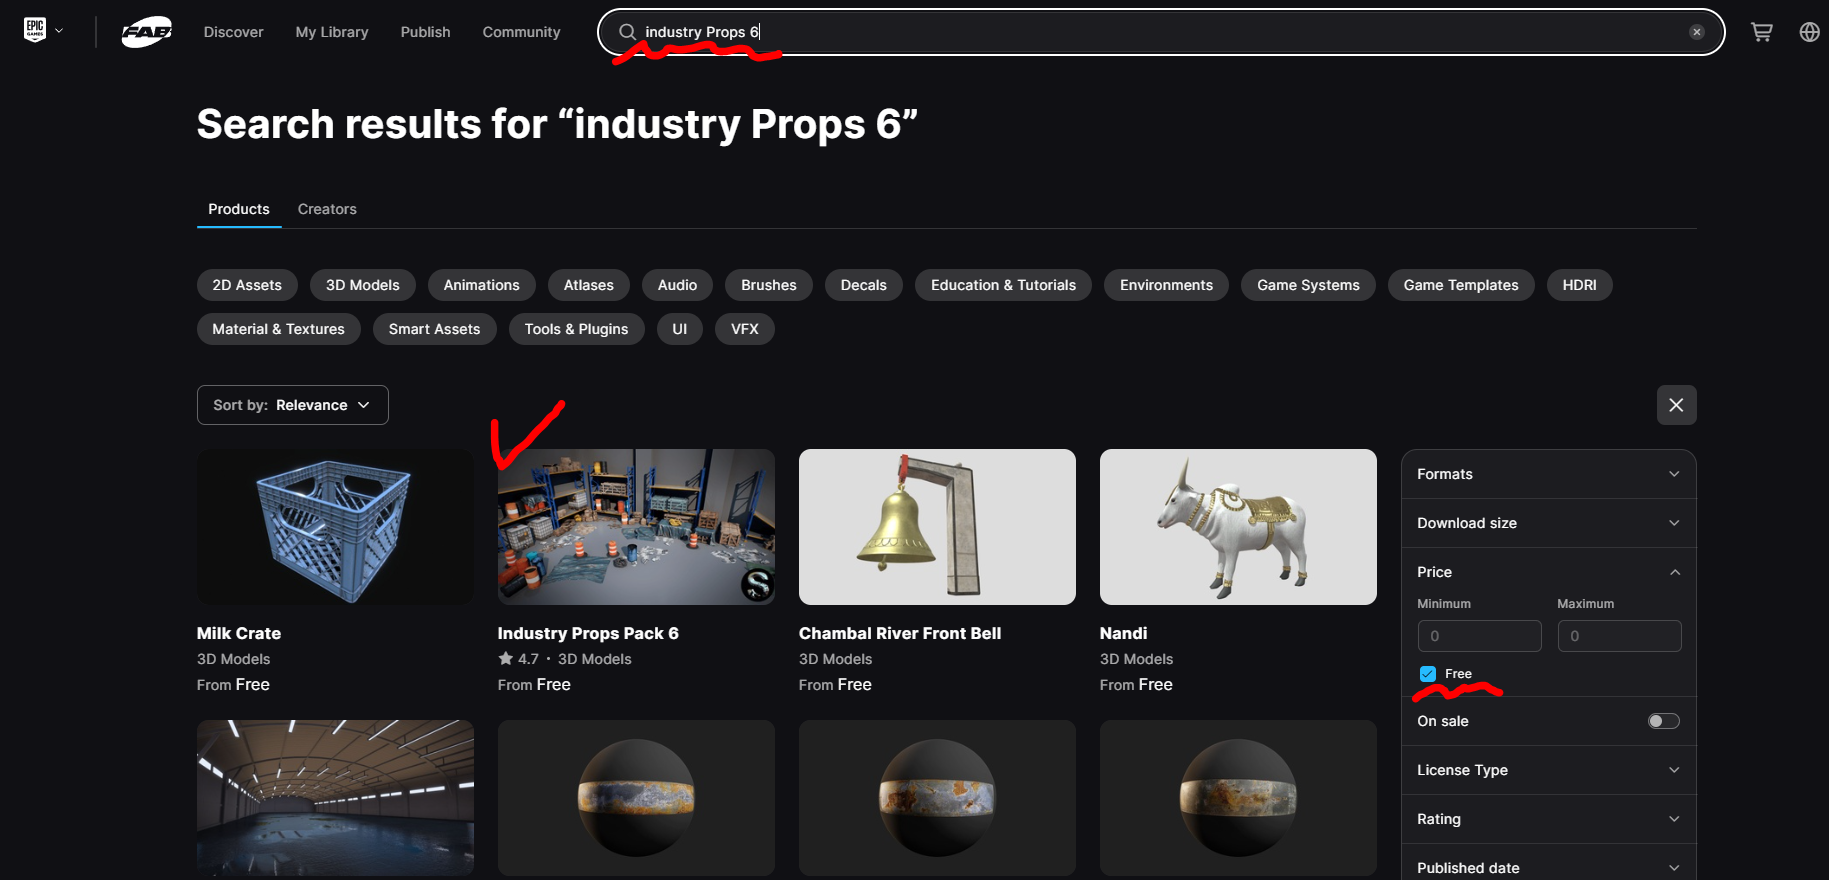Close the filters panel with the X button
The width and height of the screenshot is (1829, 880).
[1676, 405]
